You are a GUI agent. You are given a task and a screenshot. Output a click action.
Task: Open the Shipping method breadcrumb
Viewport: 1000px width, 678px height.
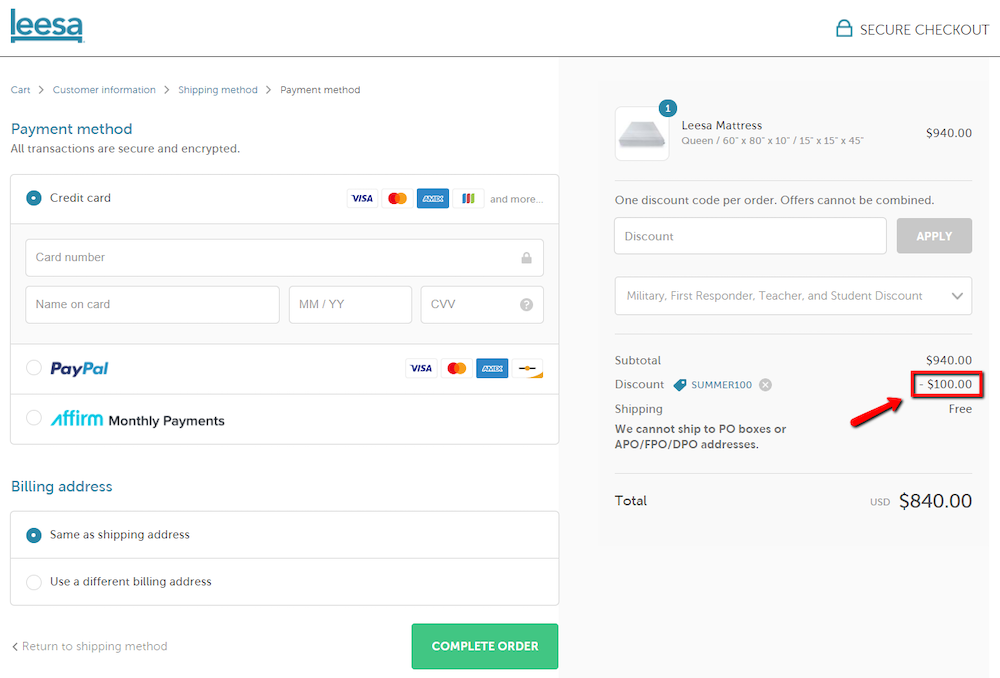tap(218, 89)
